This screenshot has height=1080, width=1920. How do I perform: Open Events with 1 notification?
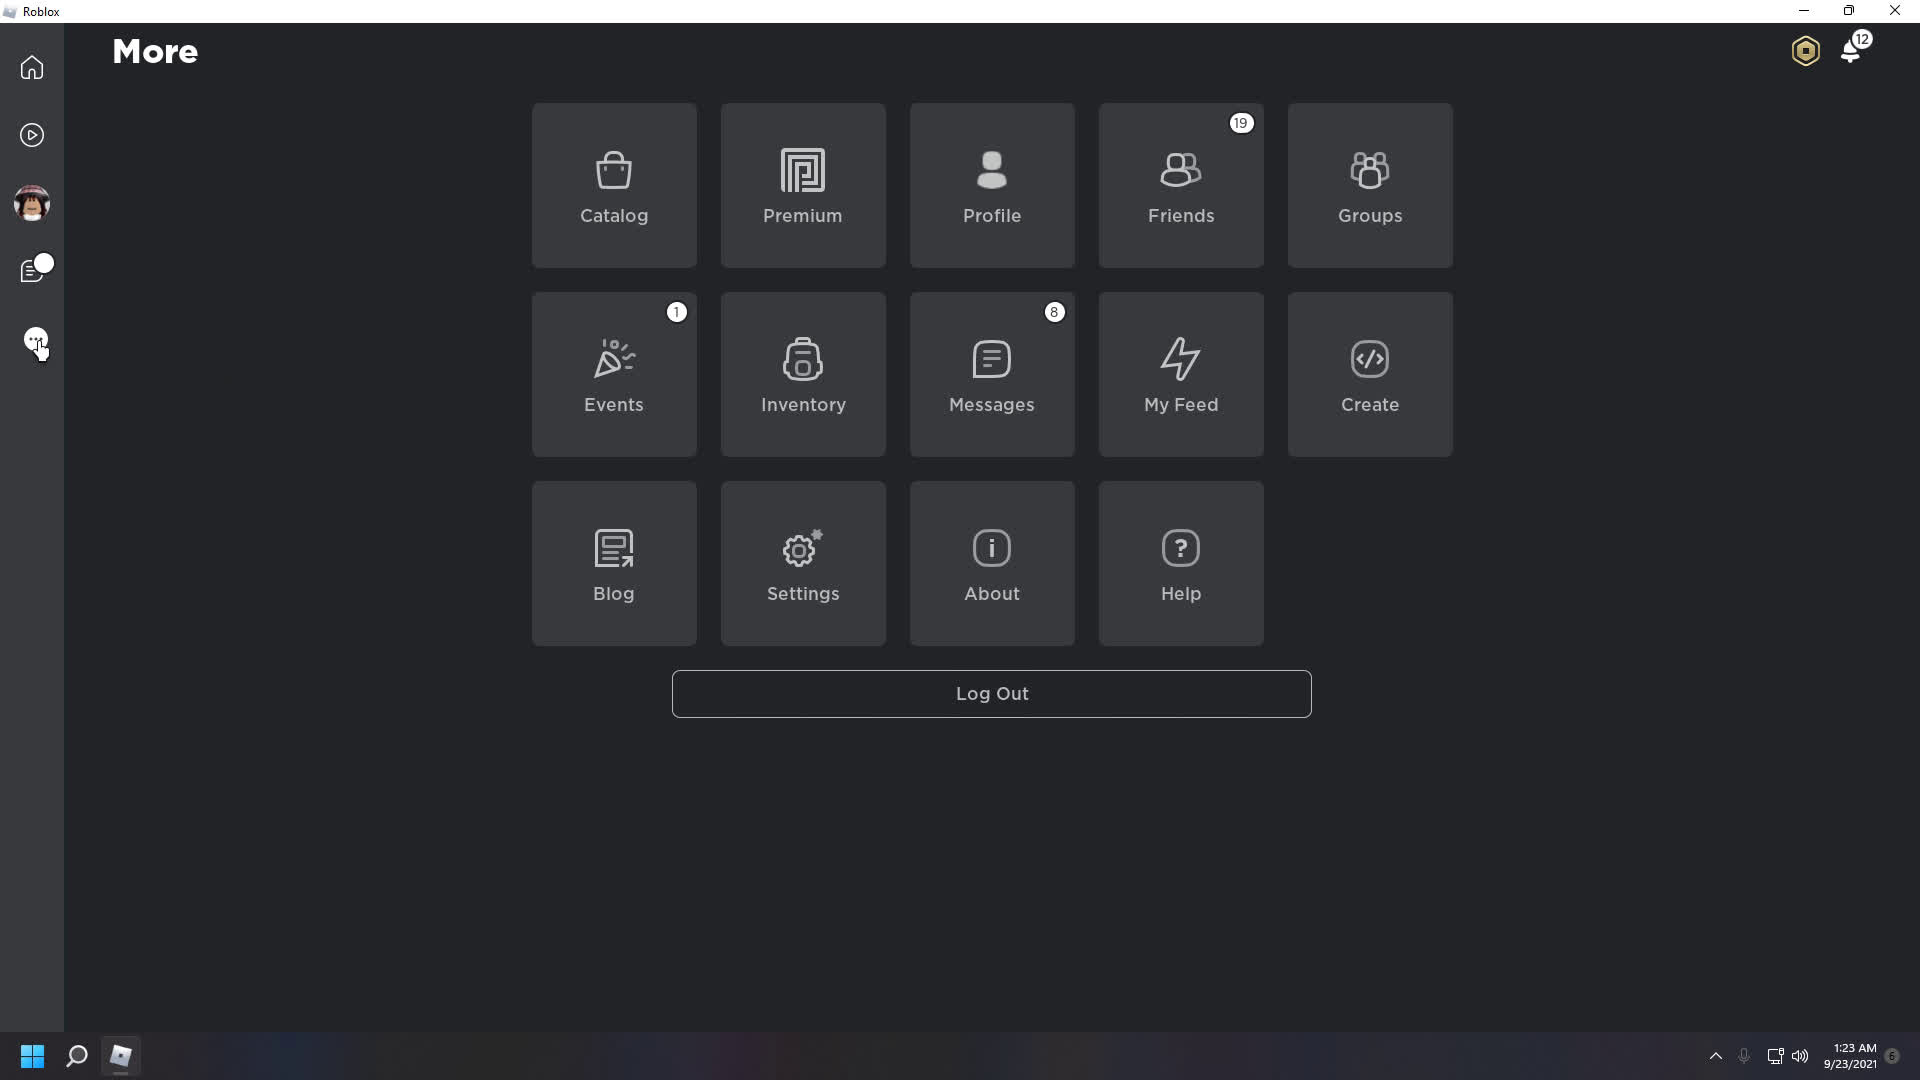[x=613, y=375]
